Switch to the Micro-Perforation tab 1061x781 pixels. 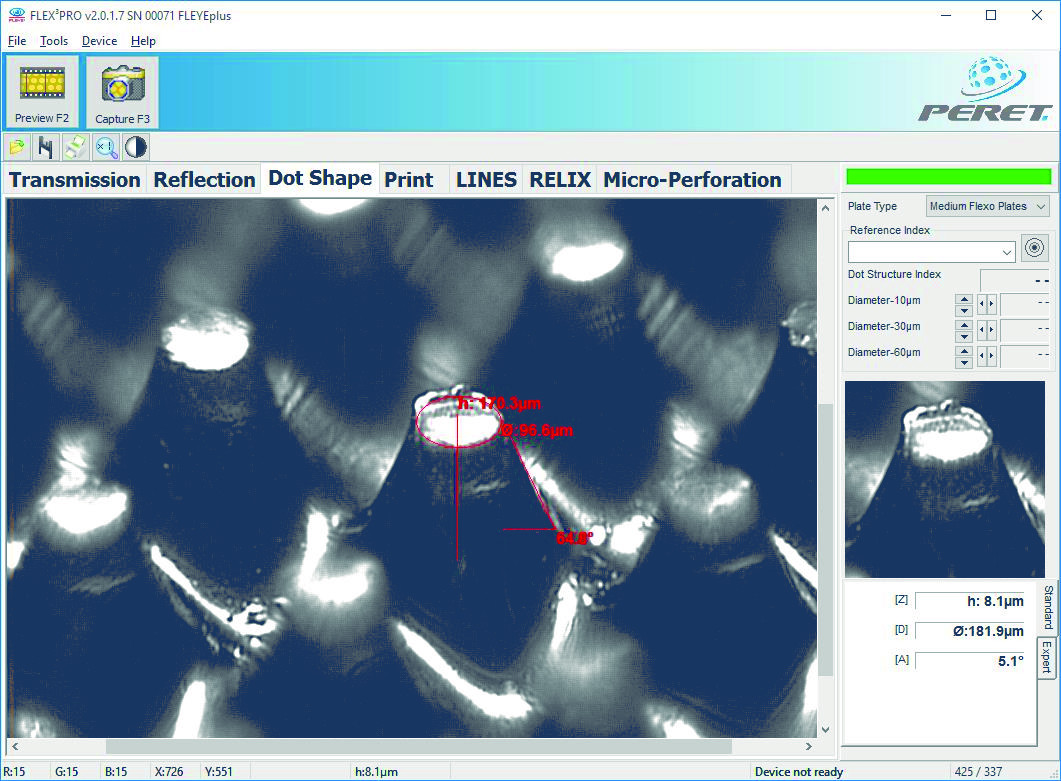click(692, 180)
